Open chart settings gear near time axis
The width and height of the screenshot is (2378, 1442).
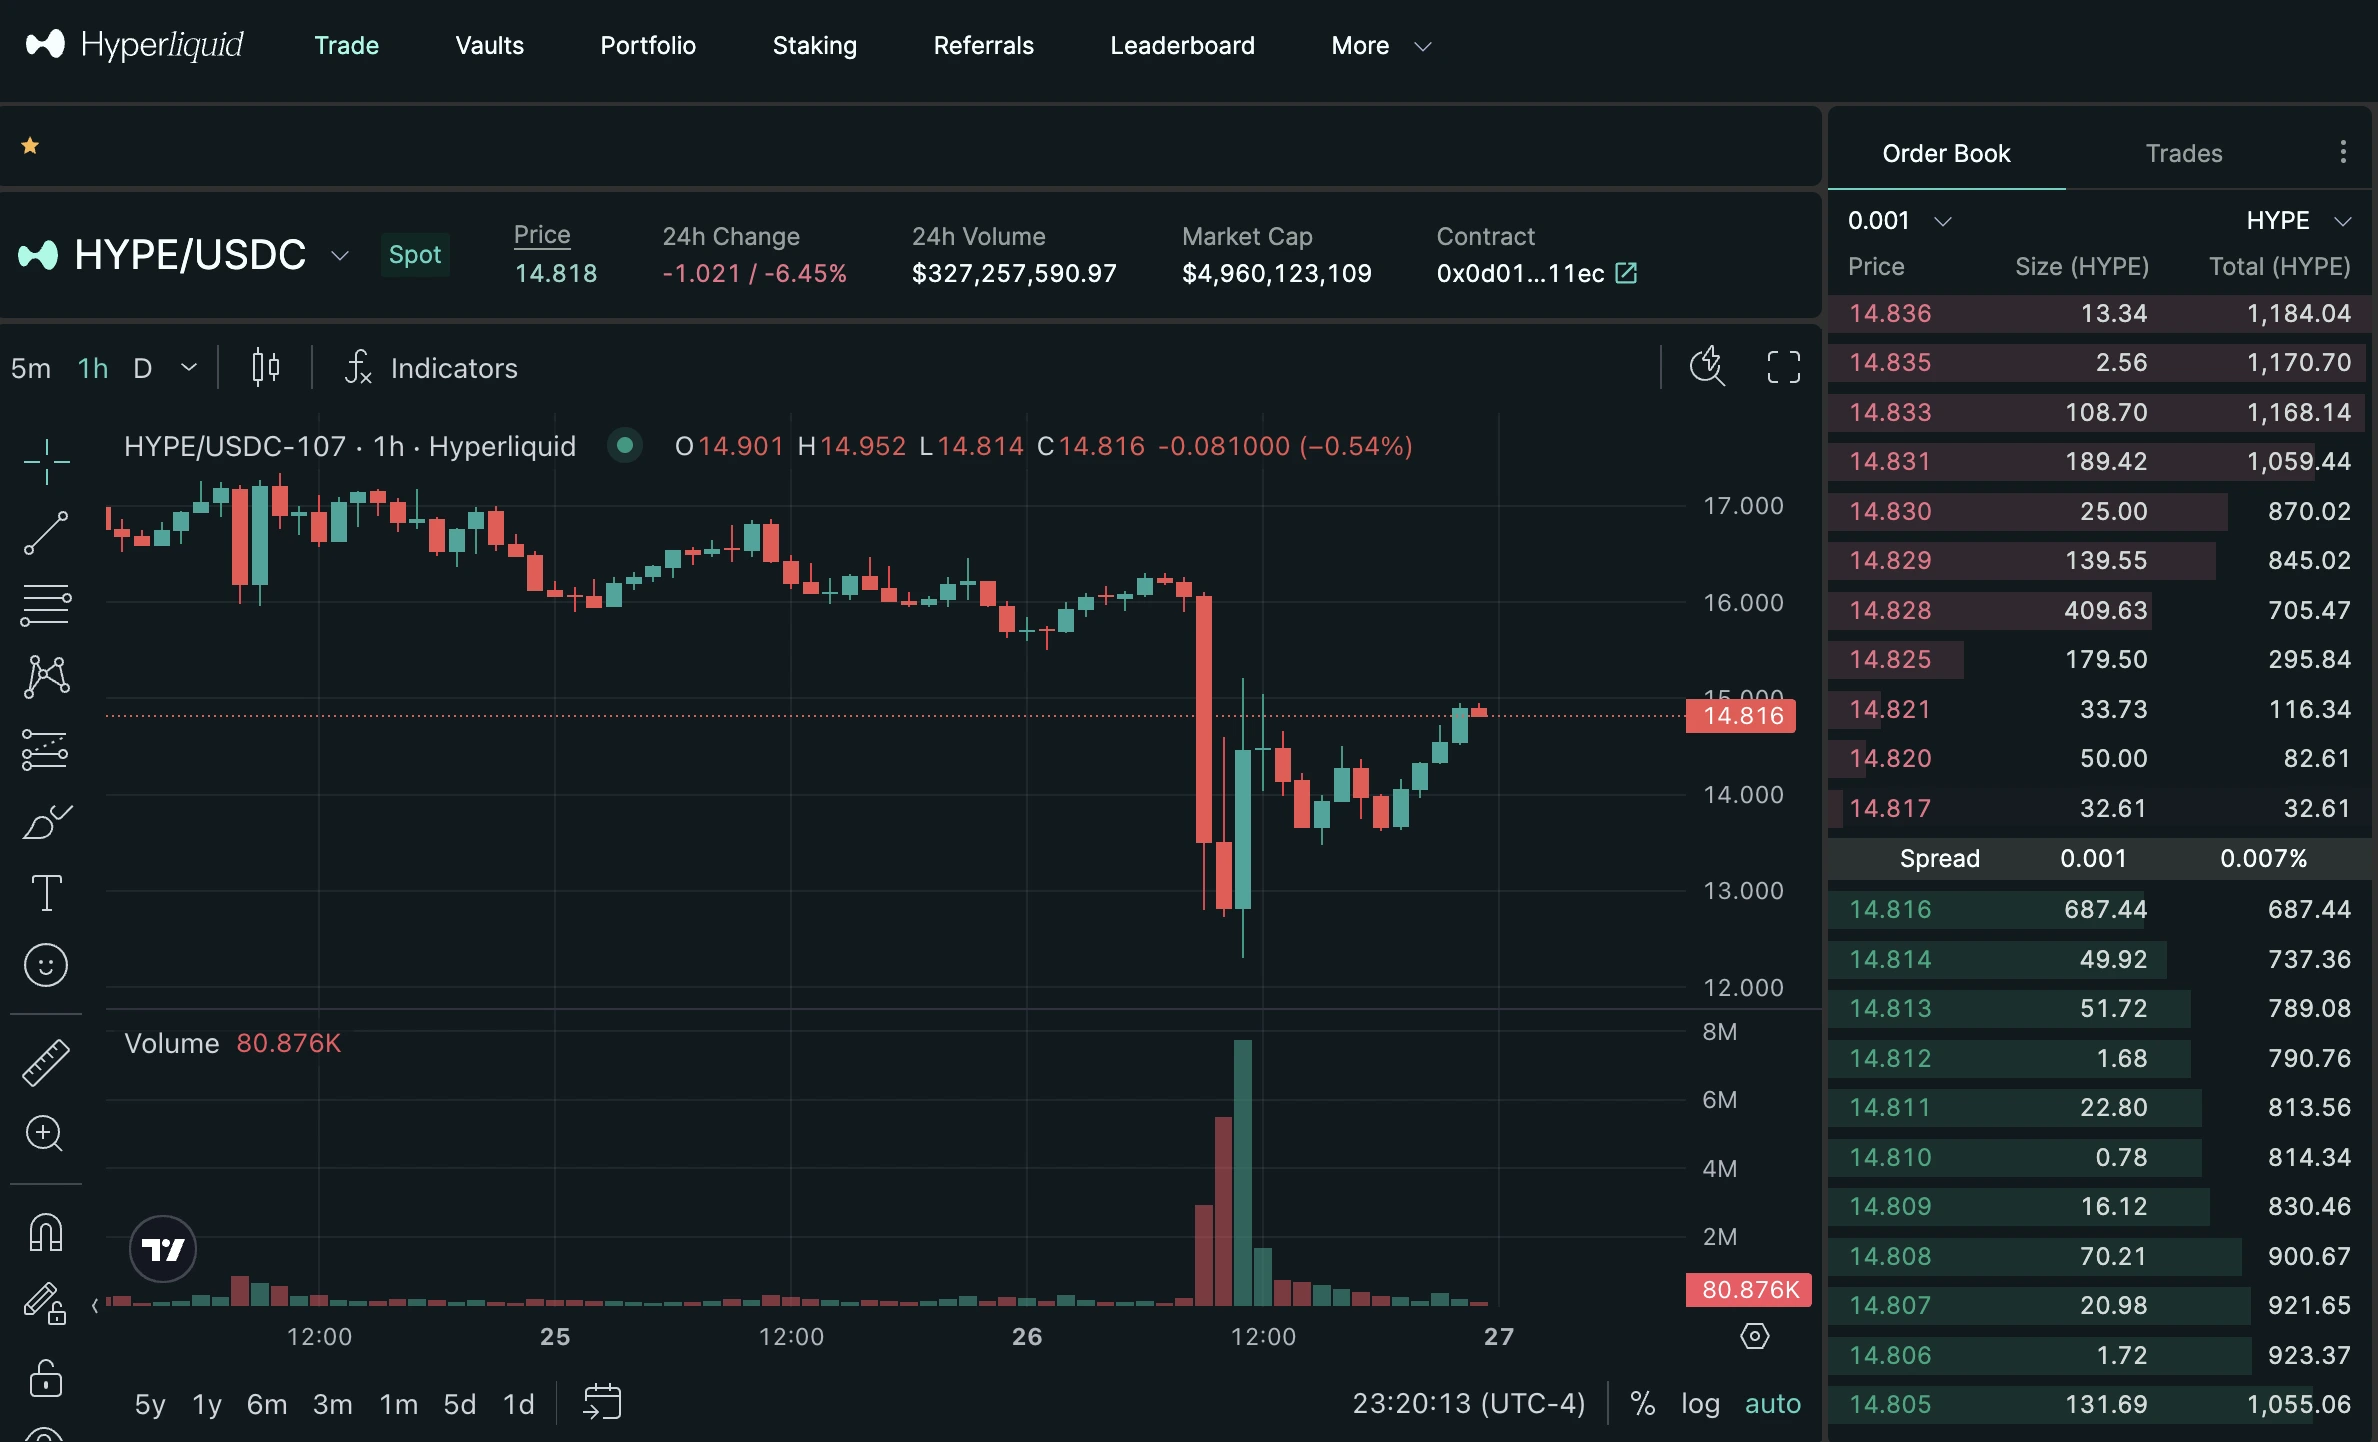(1755, 1336)
